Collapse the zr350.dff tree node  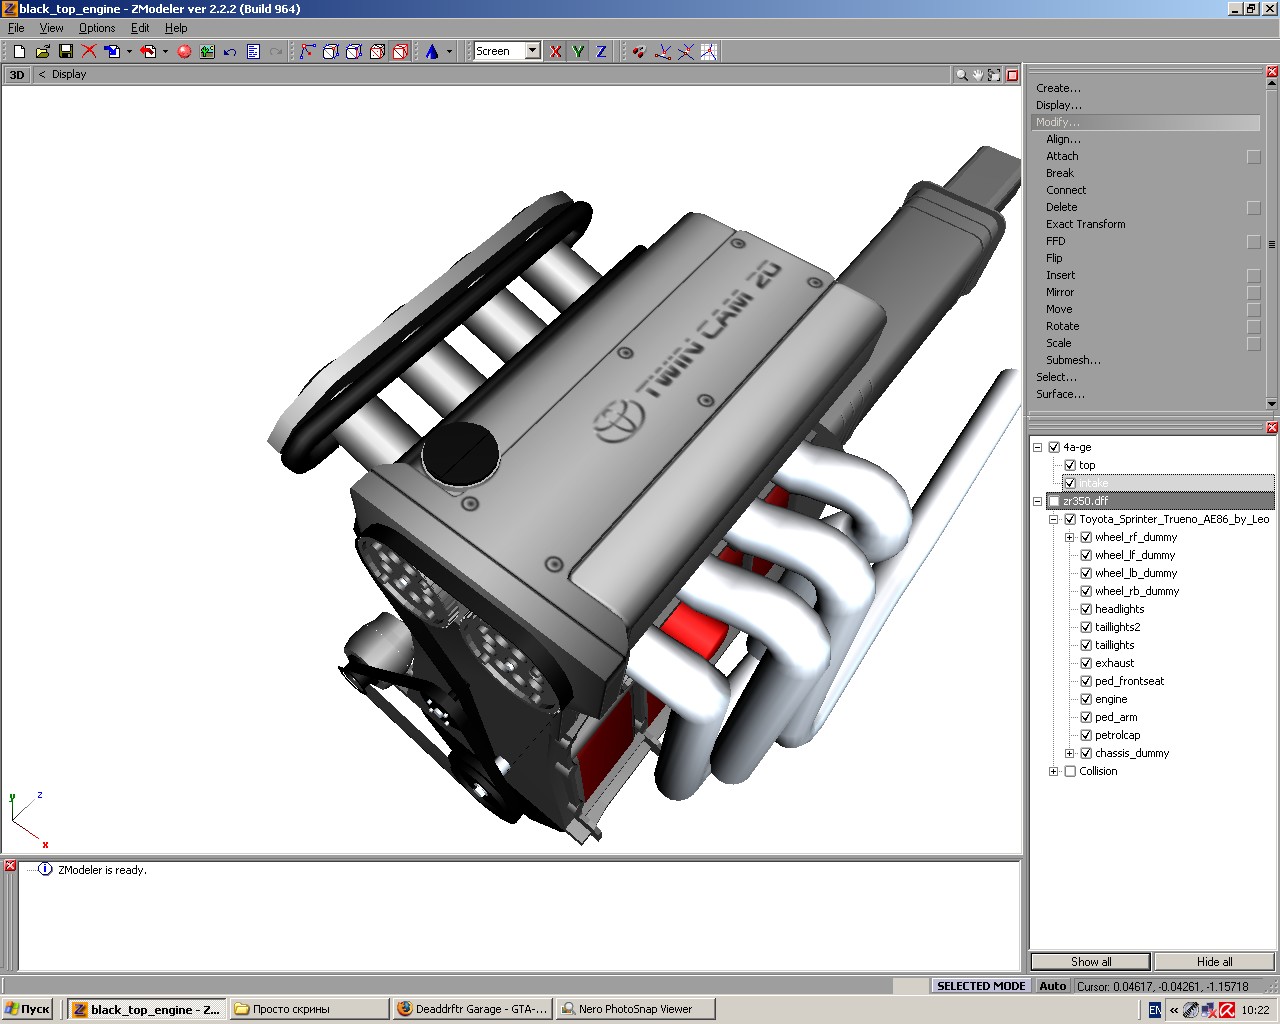coord(1038,501)
